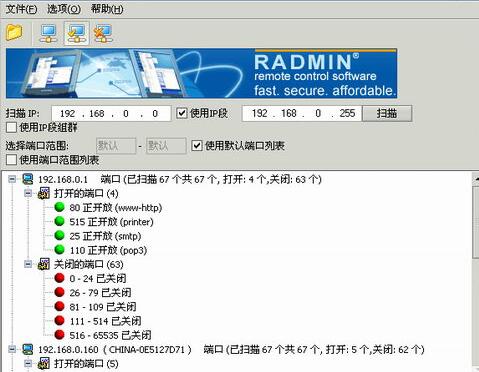Select the 516 - 65535 已关闭 row

110,335
